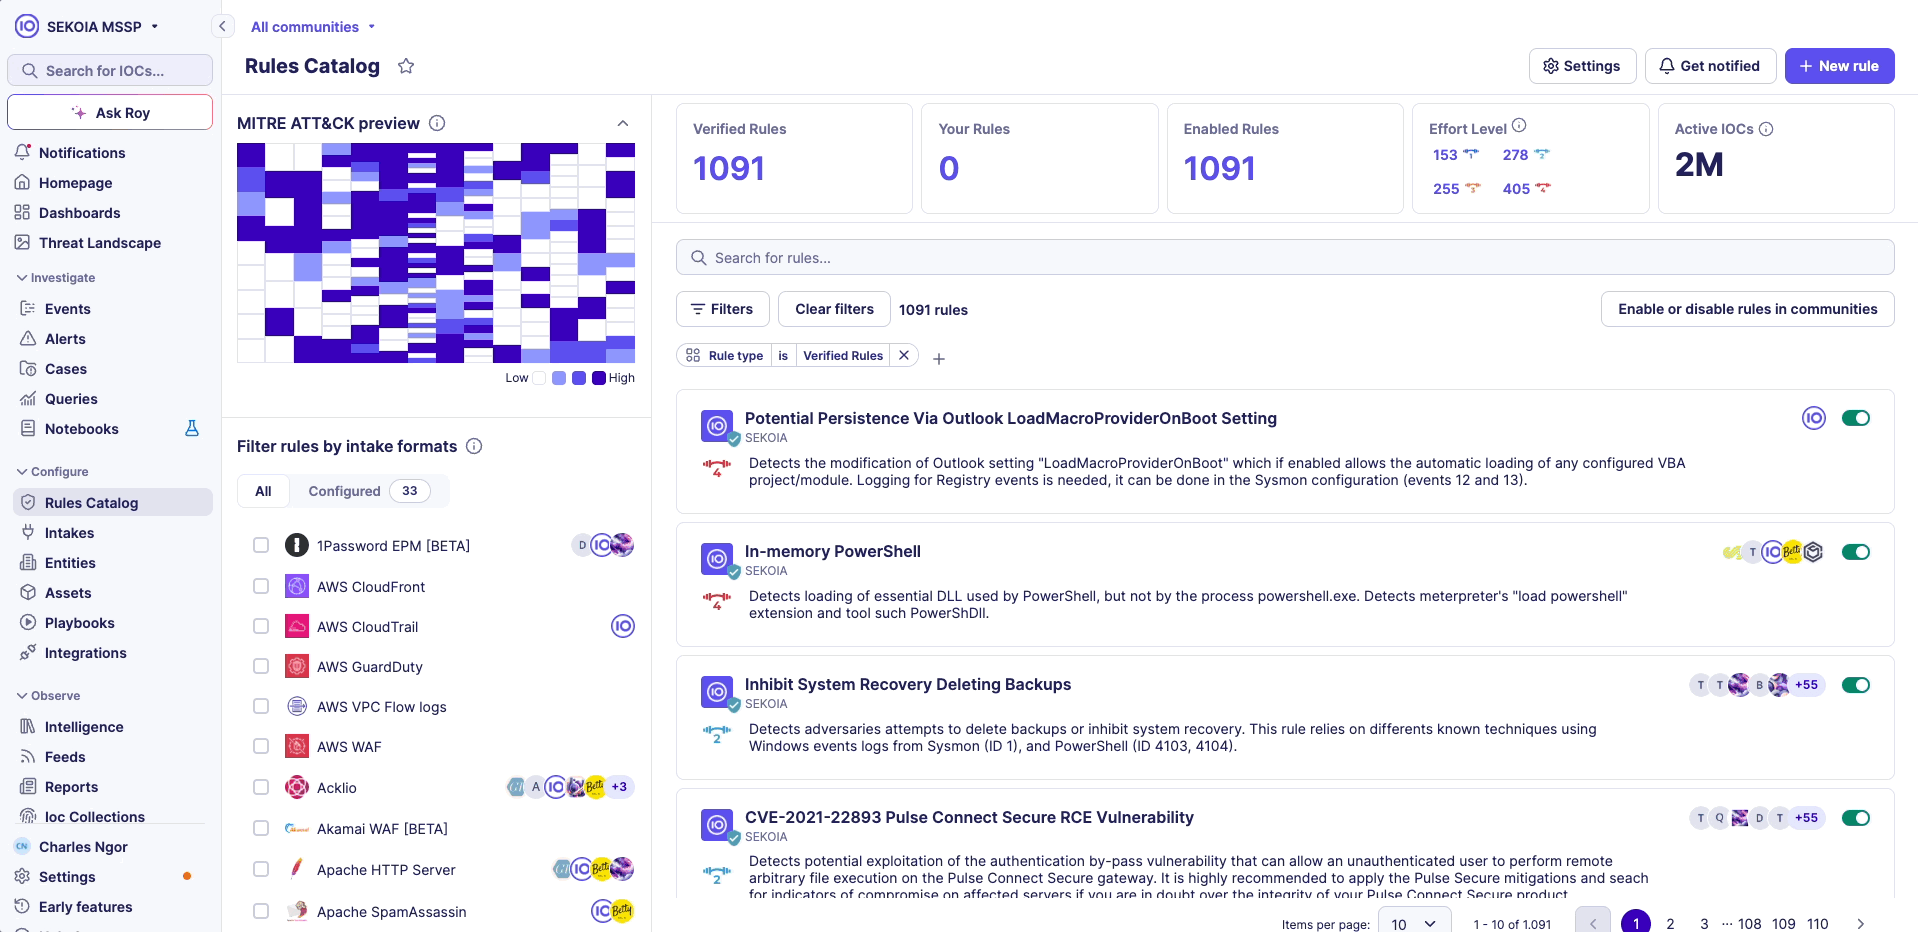Collapse the MITRE ATT&CK preview panel
The height and width of the screenshot is (932, 1918).
(x=623, y=123)
